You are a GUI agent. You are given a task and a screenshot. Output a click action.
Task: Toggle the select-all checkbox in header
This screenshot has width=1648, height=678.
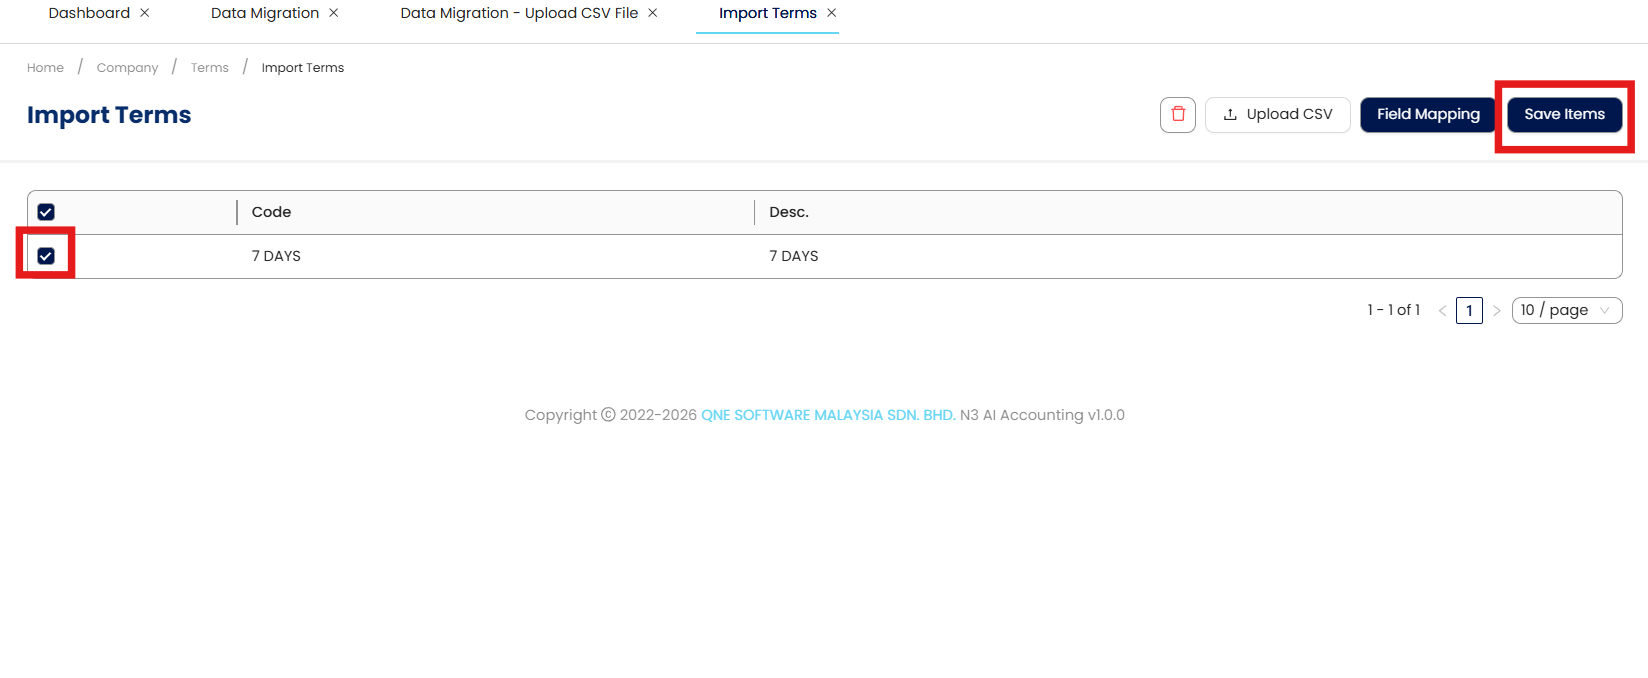click(46, 212)
